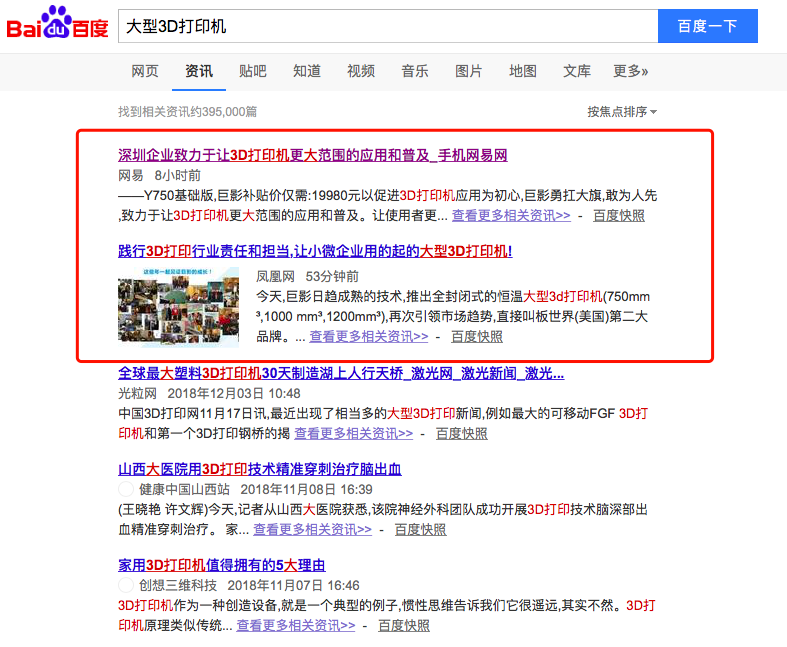Open the 全球最大塑料3D打印机 headline
Screen dimensions: 787x647
341,373
